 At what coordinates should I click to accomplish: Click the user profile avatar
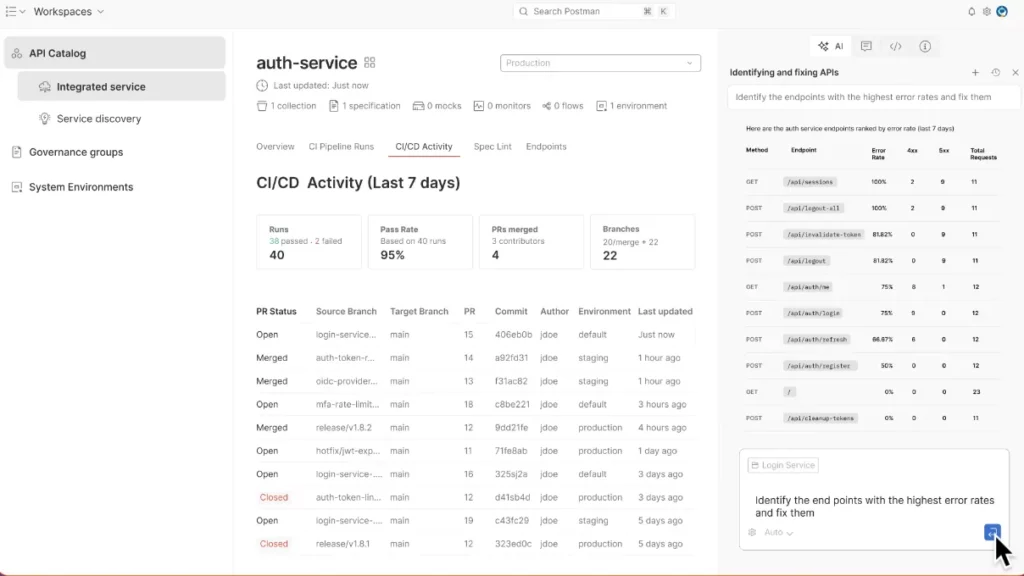pos(1003,11)
